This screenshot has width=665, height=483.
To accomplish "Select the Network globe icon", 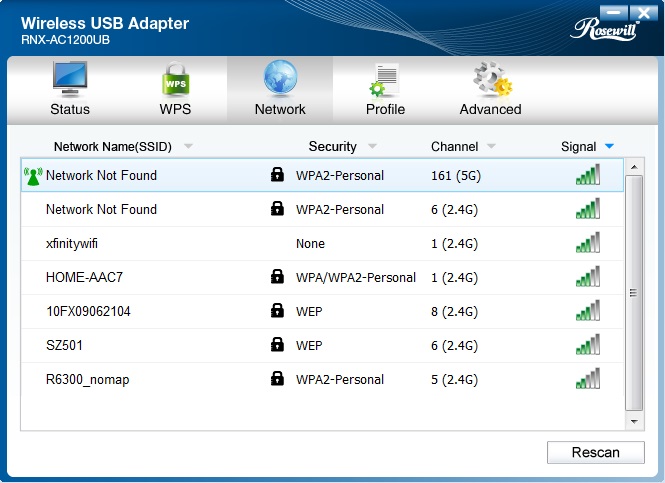I will tap(280, 77).
